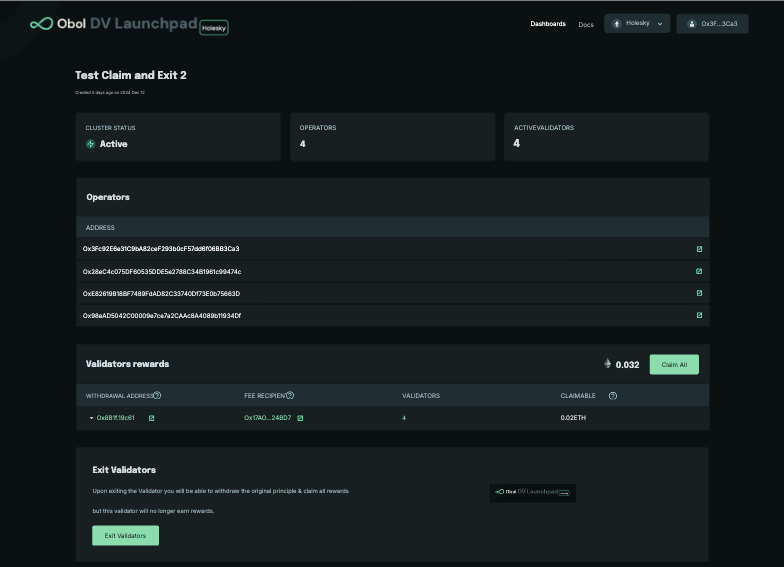Open Docs in top navigation
Screen dimensions: 784x567
coord(586,24)
